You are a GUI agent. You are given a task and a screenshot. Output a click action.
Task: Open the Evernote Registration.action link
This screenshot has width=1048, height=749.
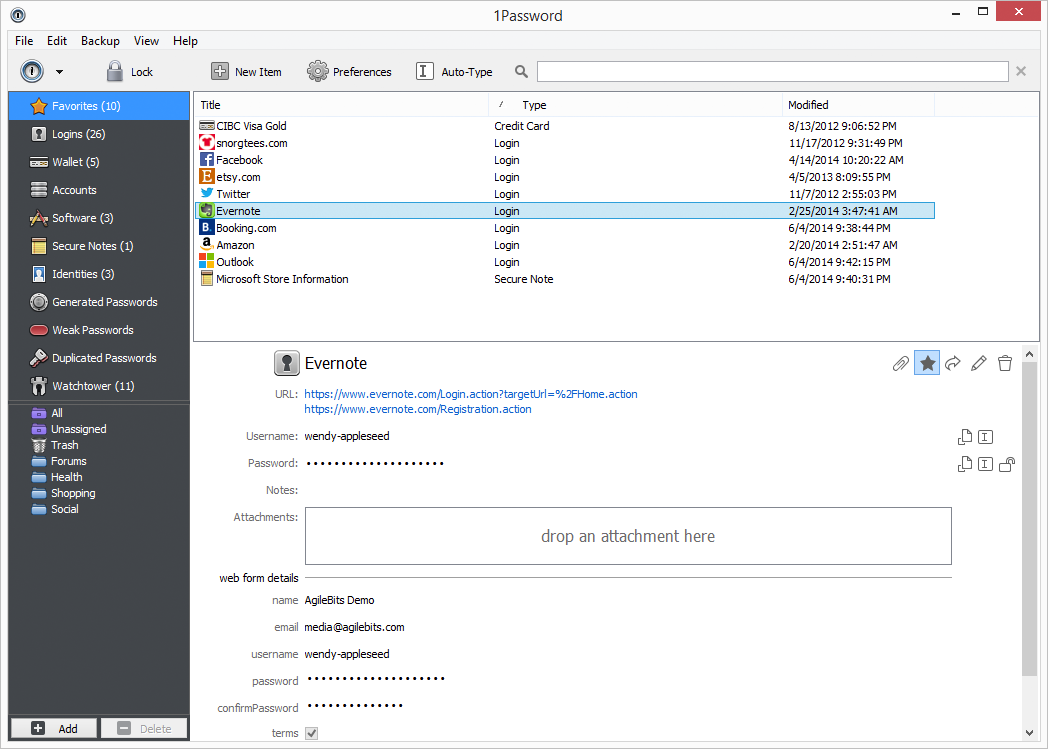coord(417,409)
